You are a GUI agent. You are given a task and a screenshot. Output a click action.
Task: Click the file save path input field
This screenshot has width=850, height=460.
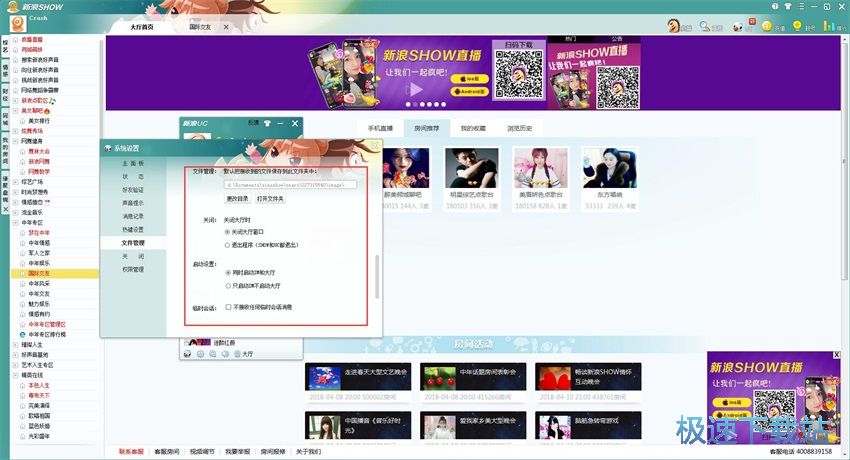coord(290,185)
